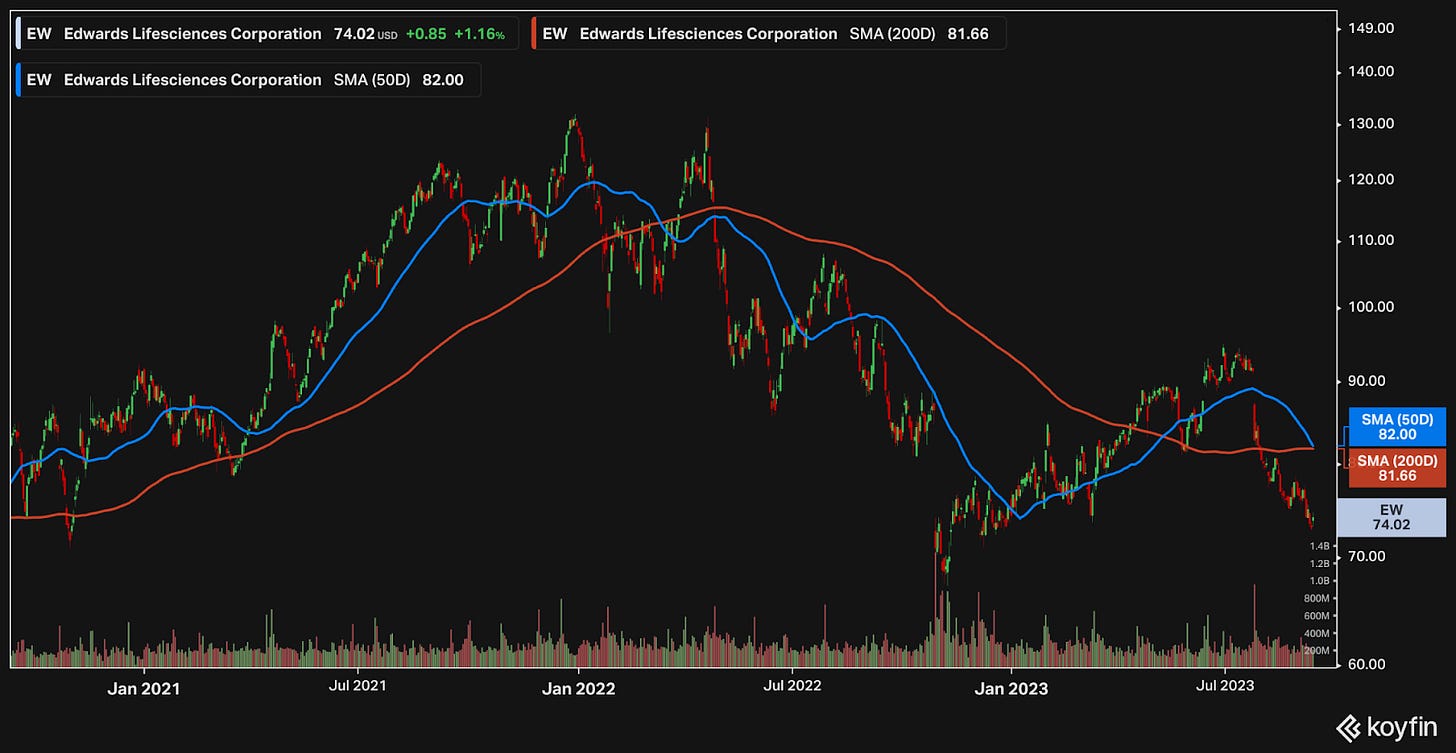Click the 140.00 price axis value
This screenshot has height=753, width=1456.
tap(1371, 71)
